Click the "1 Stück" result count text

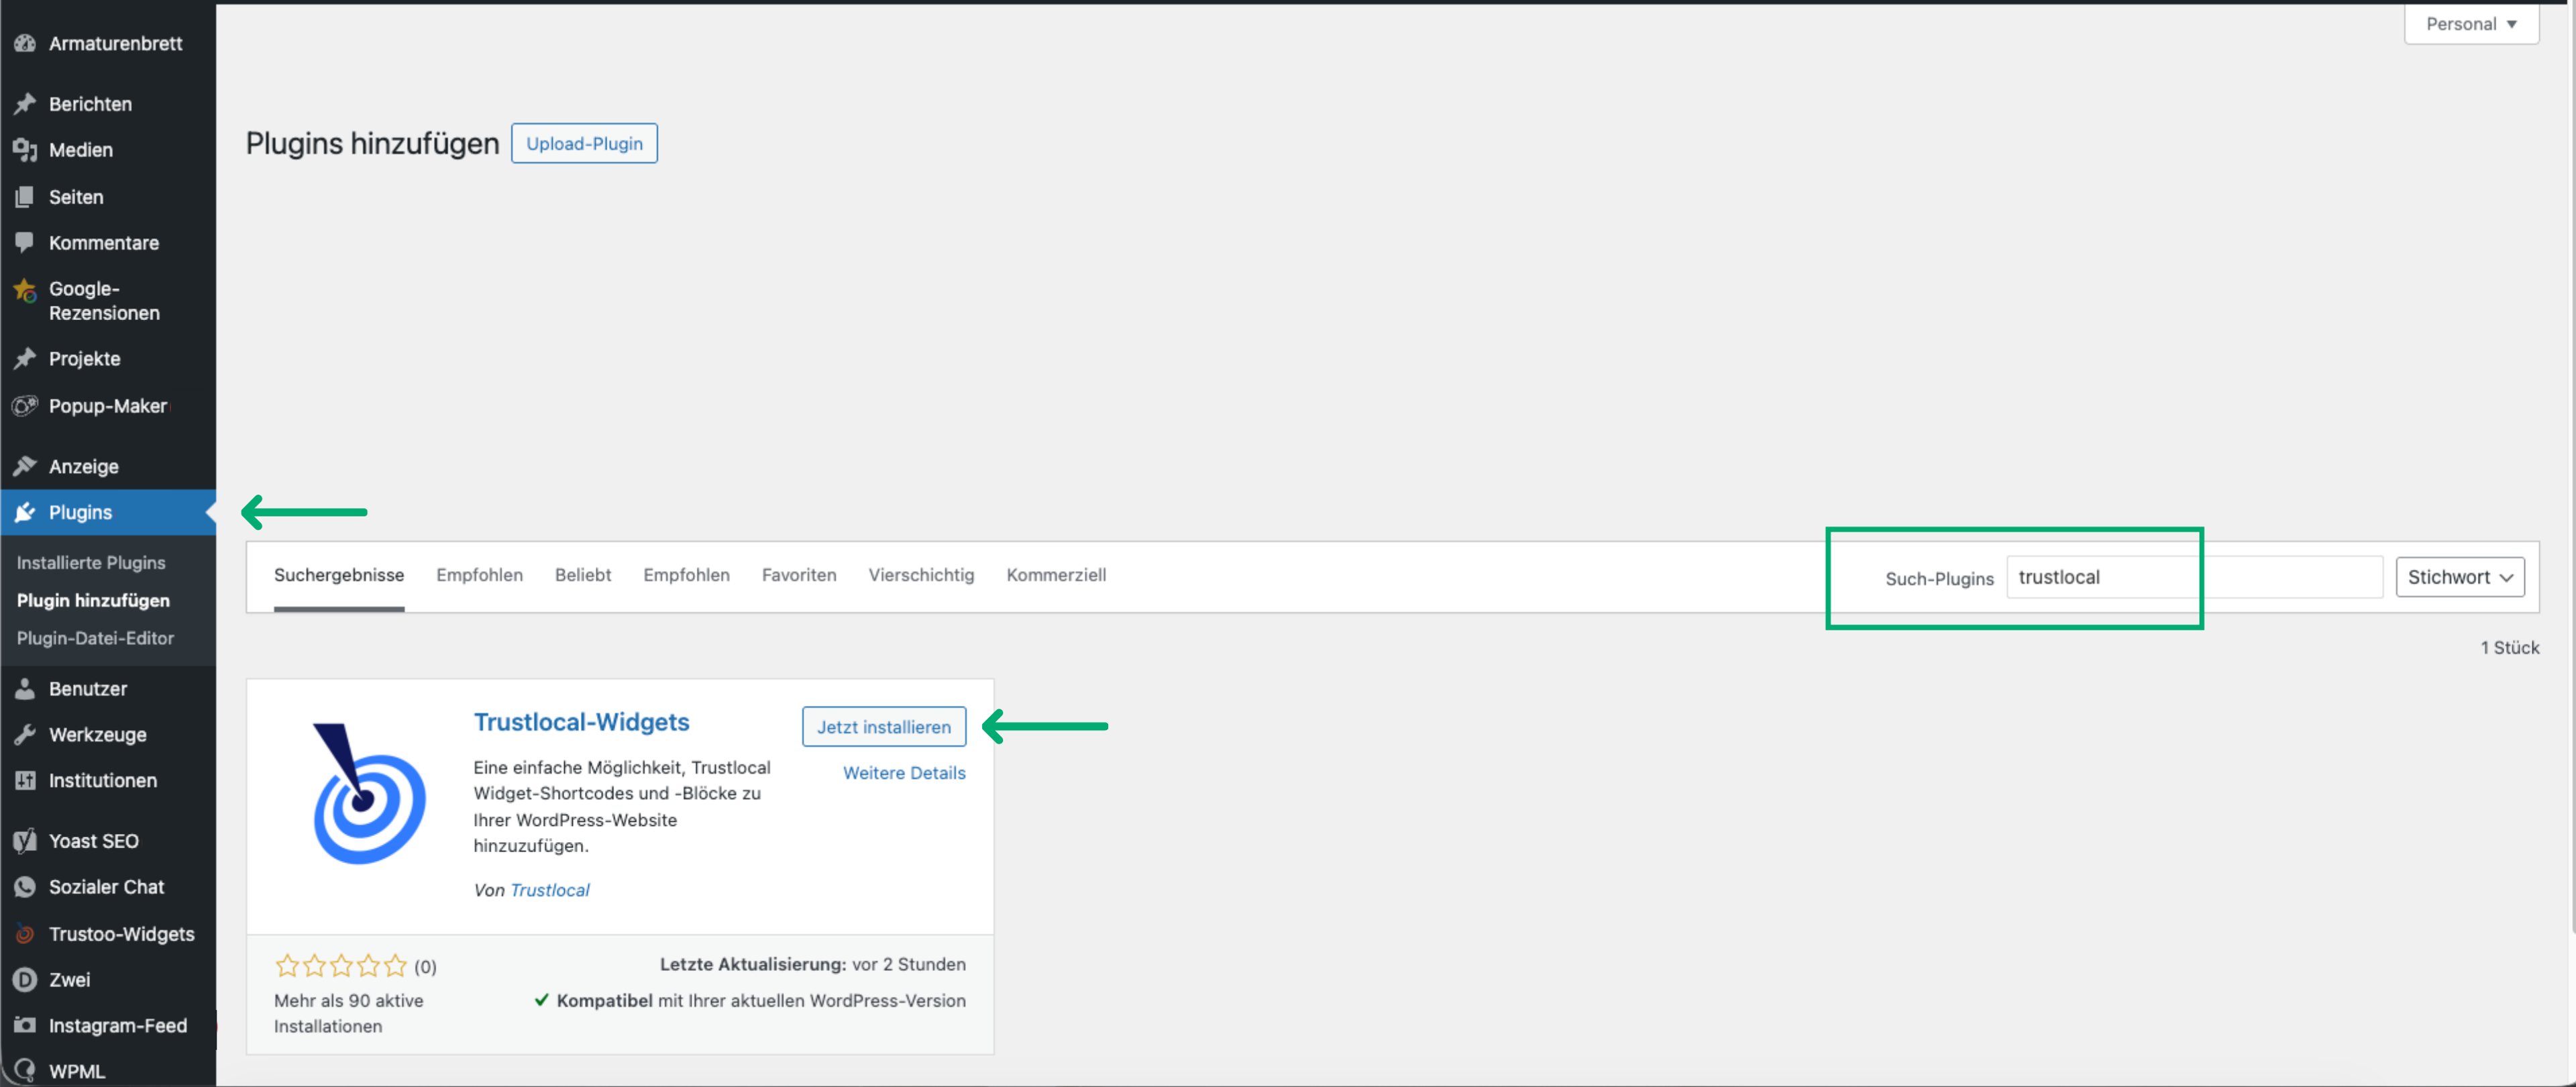pyautogui.click(x=2509, y=648)
